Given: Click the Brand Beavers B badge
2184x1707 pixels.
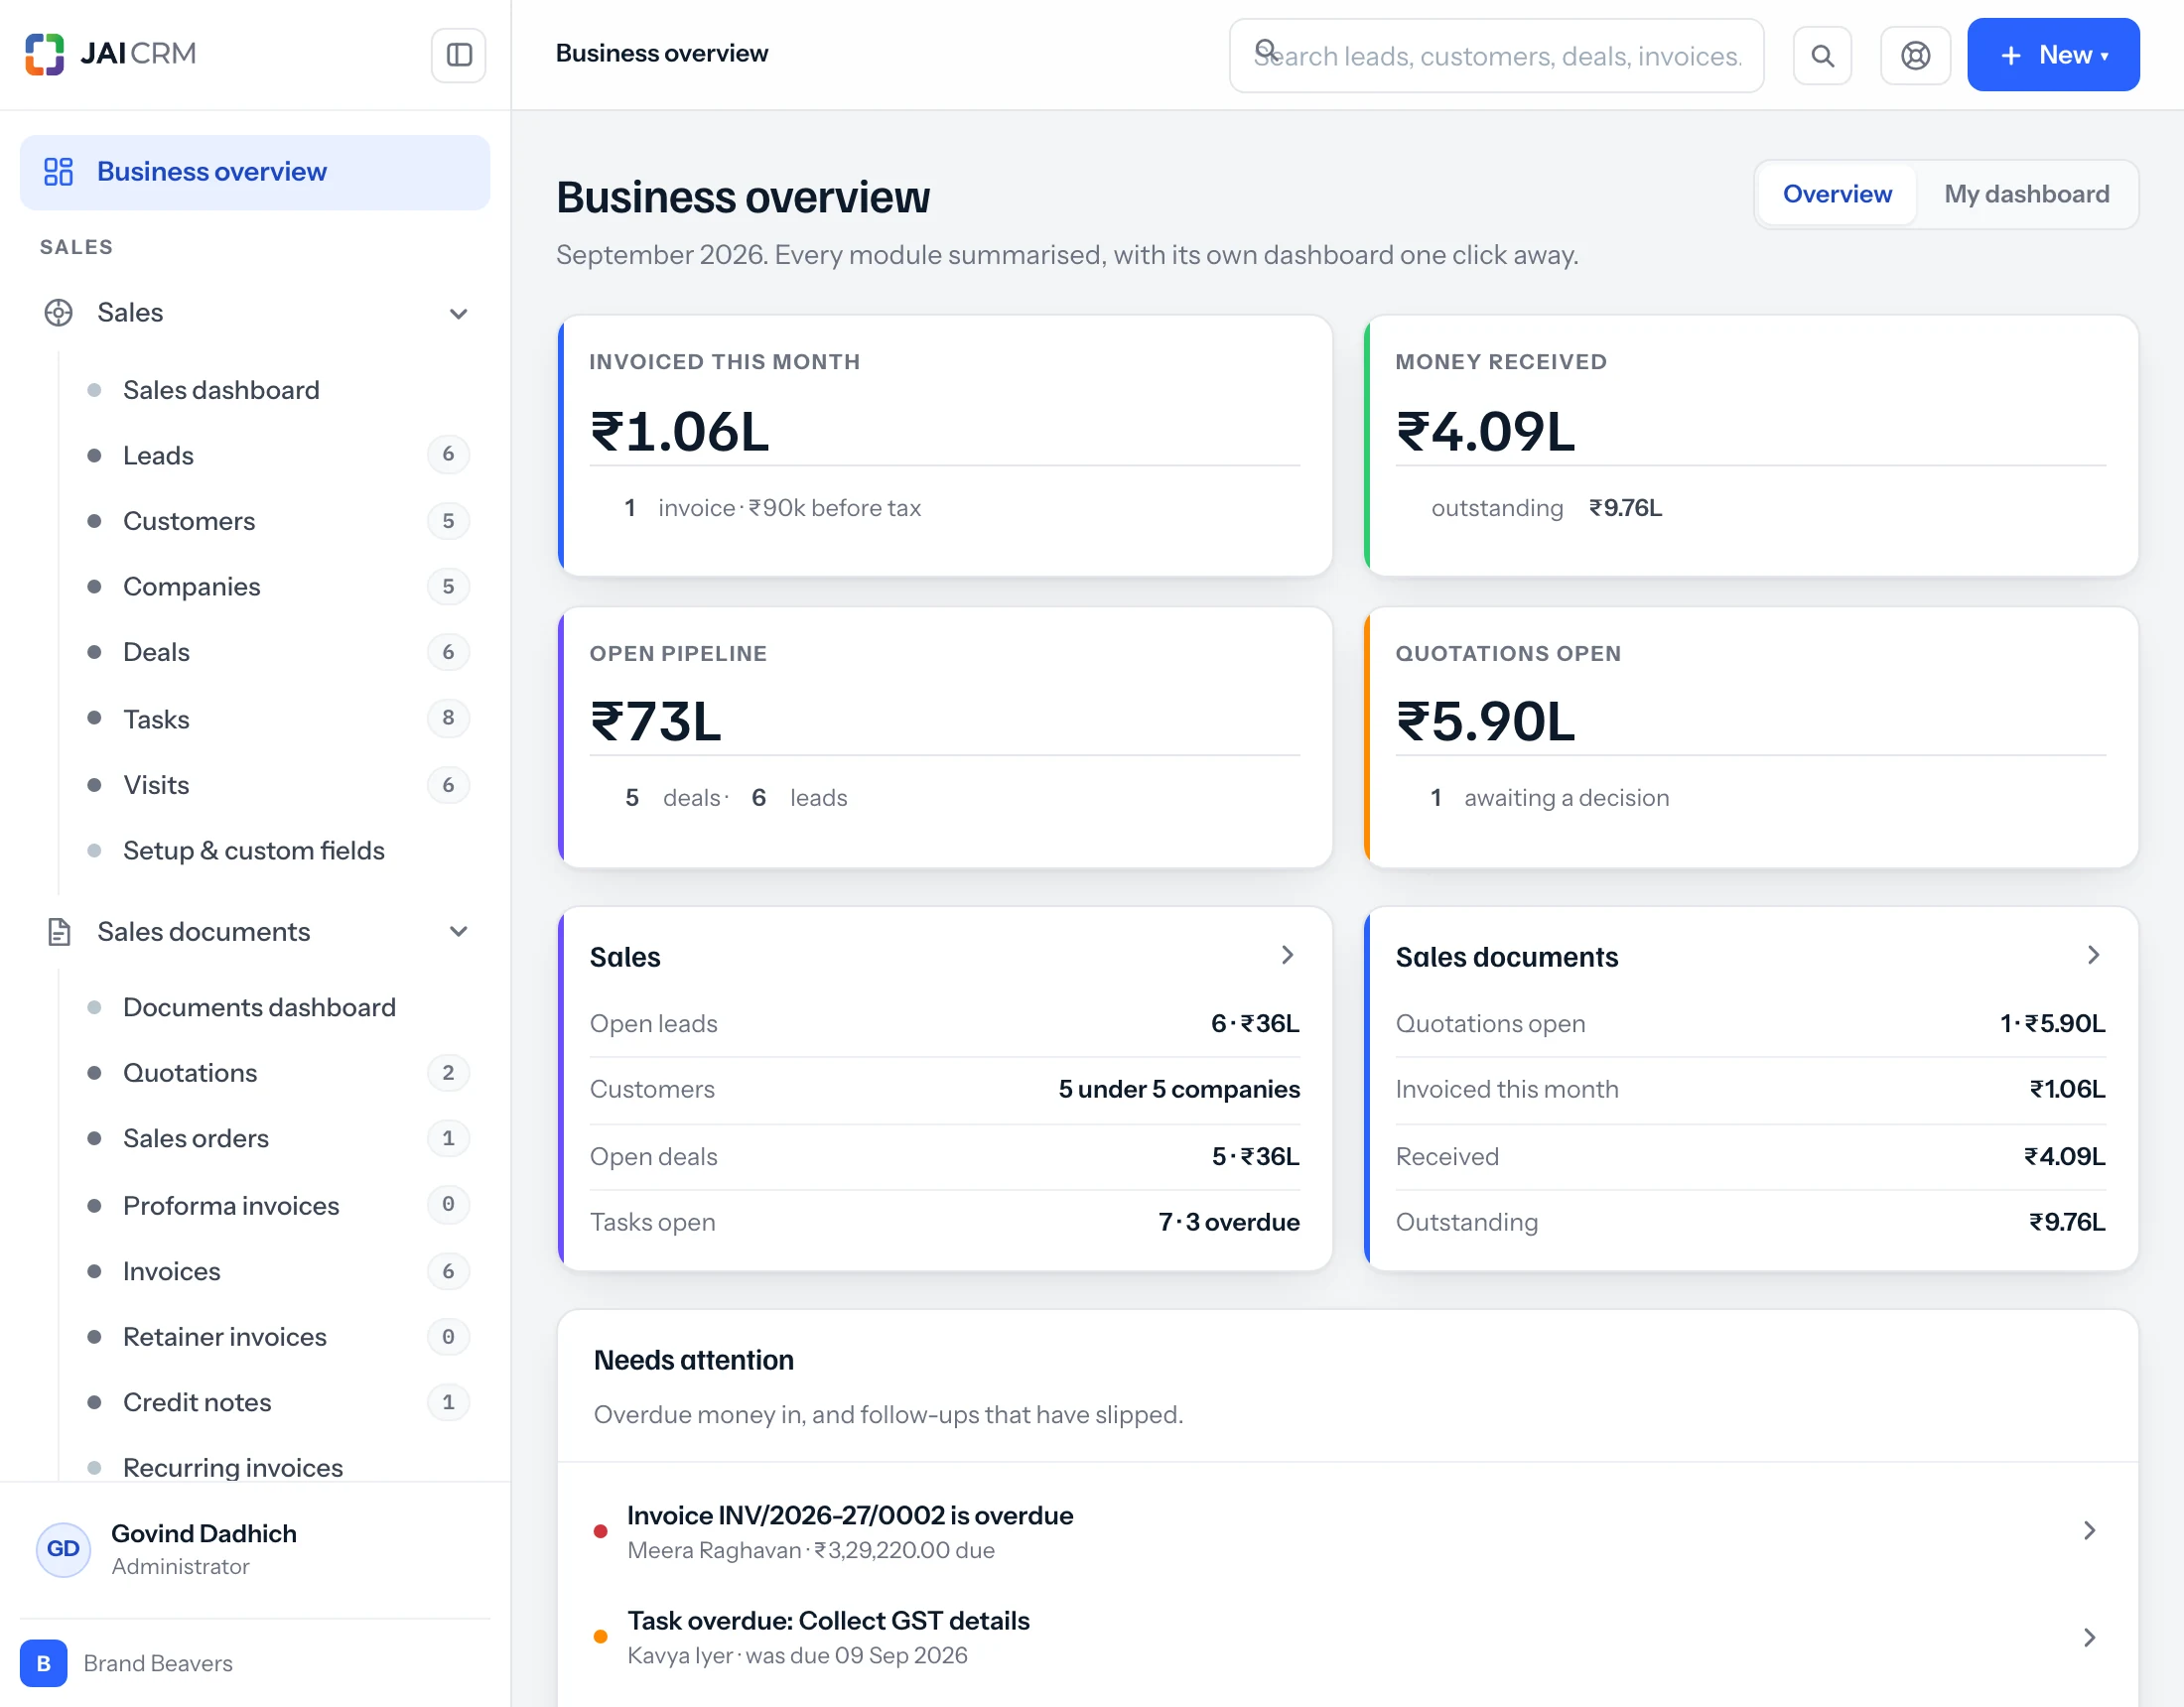Looking at the screenshot, I should [44, 1663].
